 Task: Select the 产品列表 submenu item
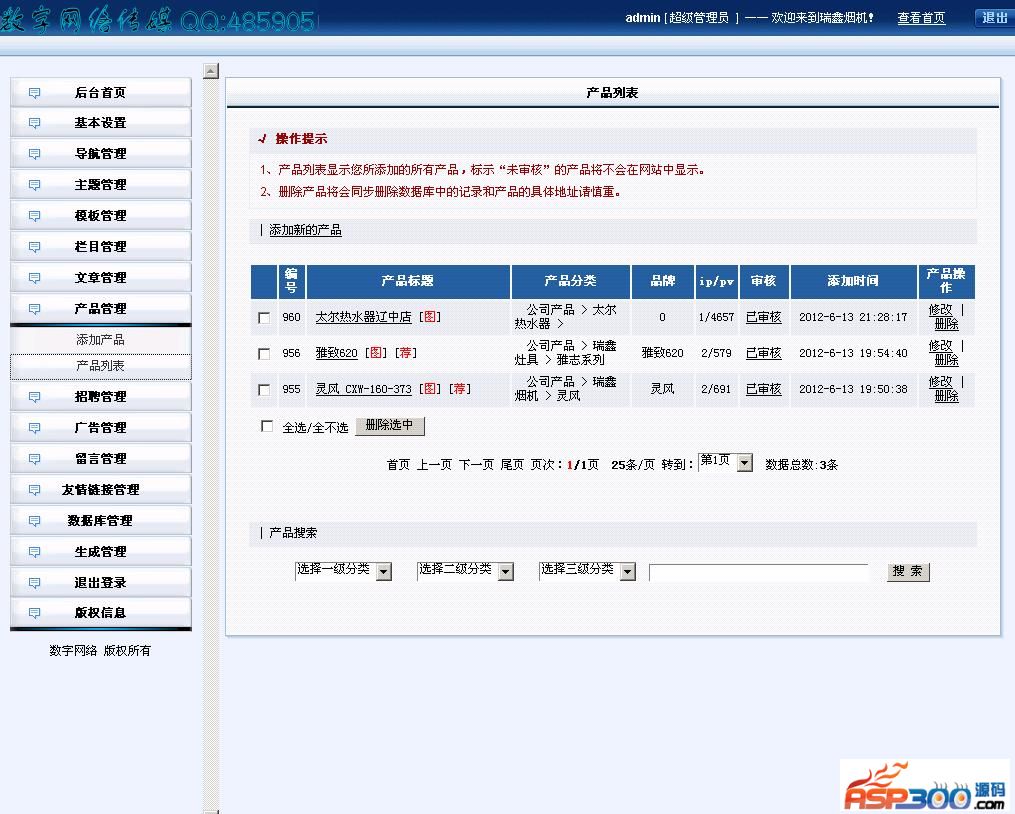101,367
